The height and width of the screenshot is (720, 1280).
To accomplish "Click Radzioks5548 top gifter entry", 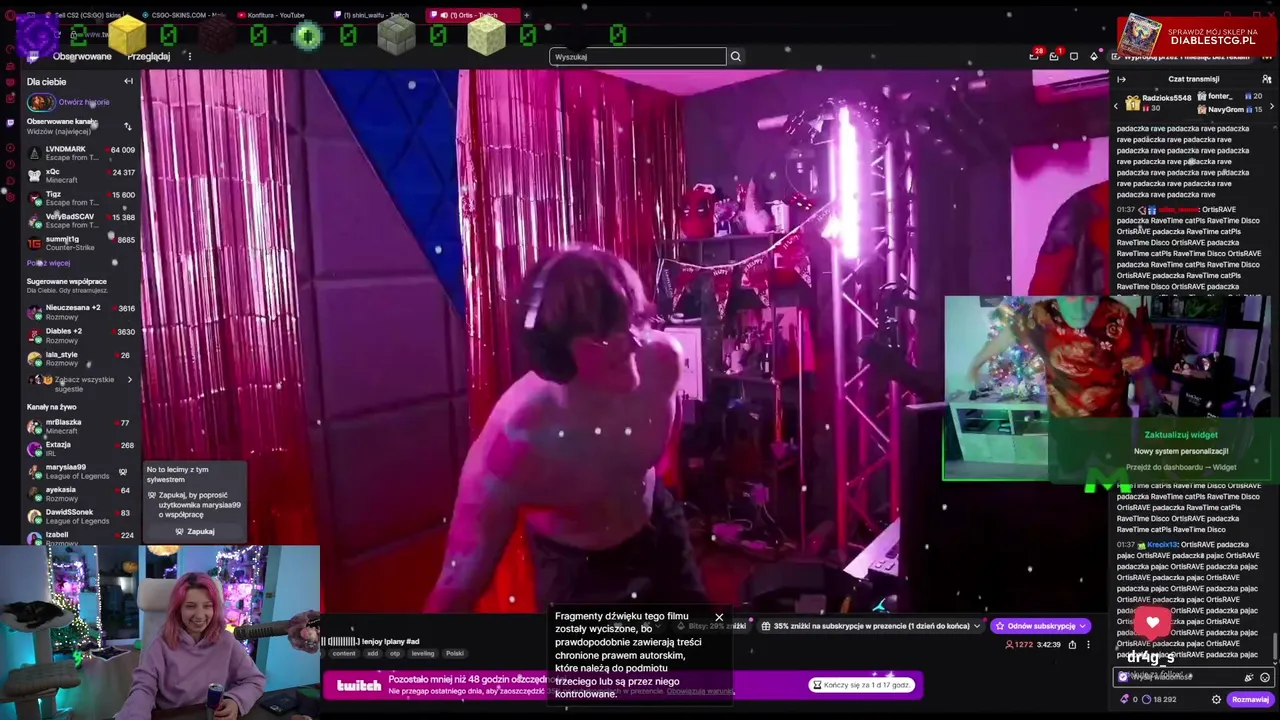I will tap(1158, 103).
